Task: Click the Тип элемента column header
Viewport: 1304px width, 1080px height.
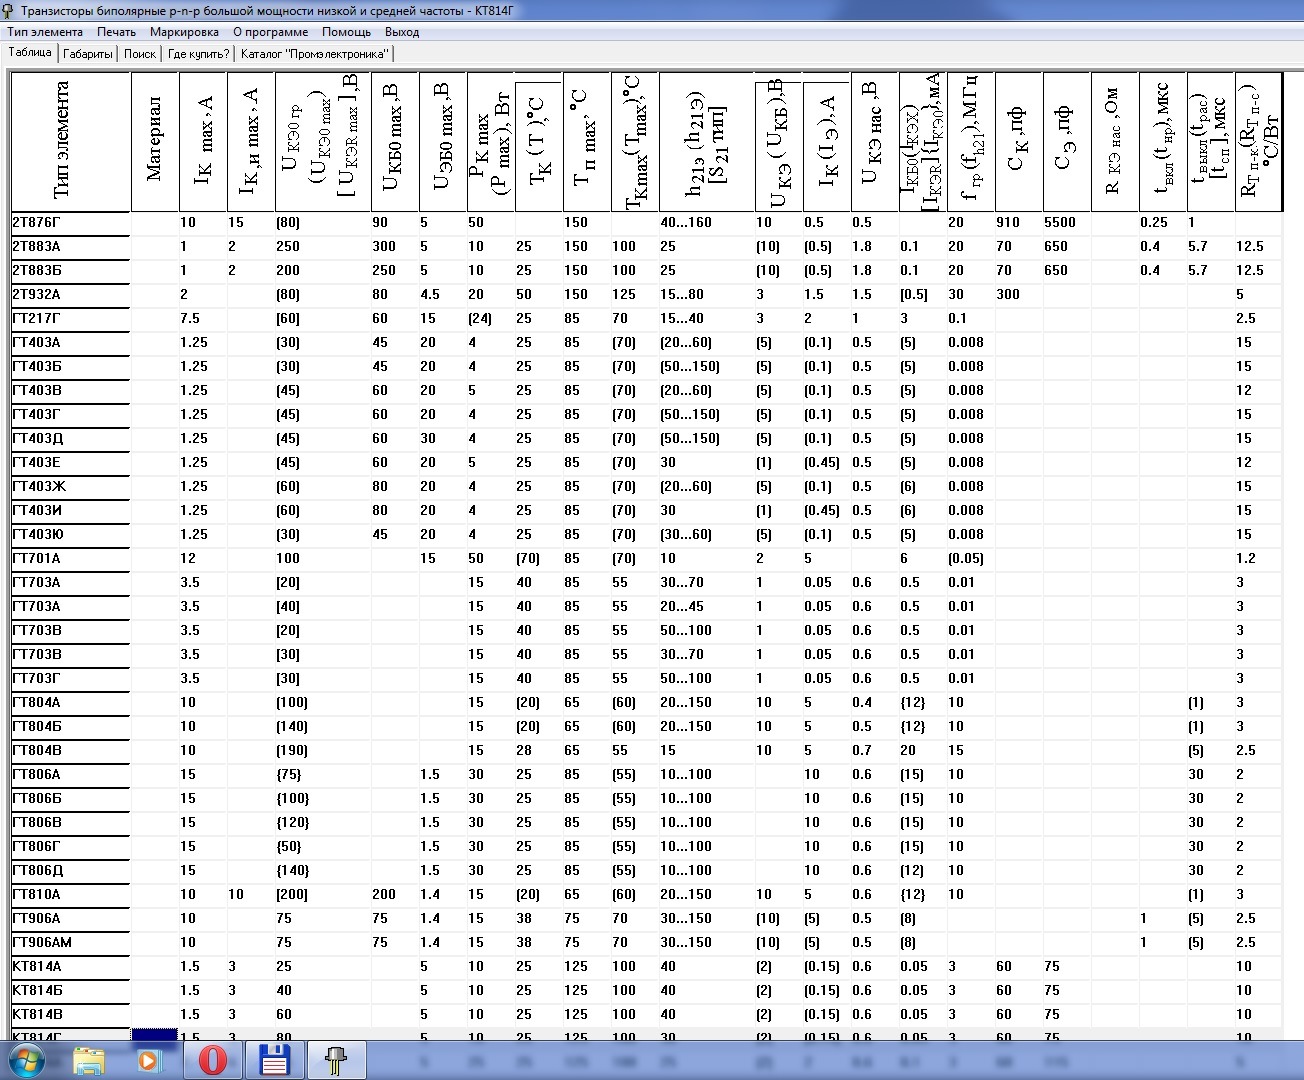Action: pyautogui.click(x=71, y=141)
